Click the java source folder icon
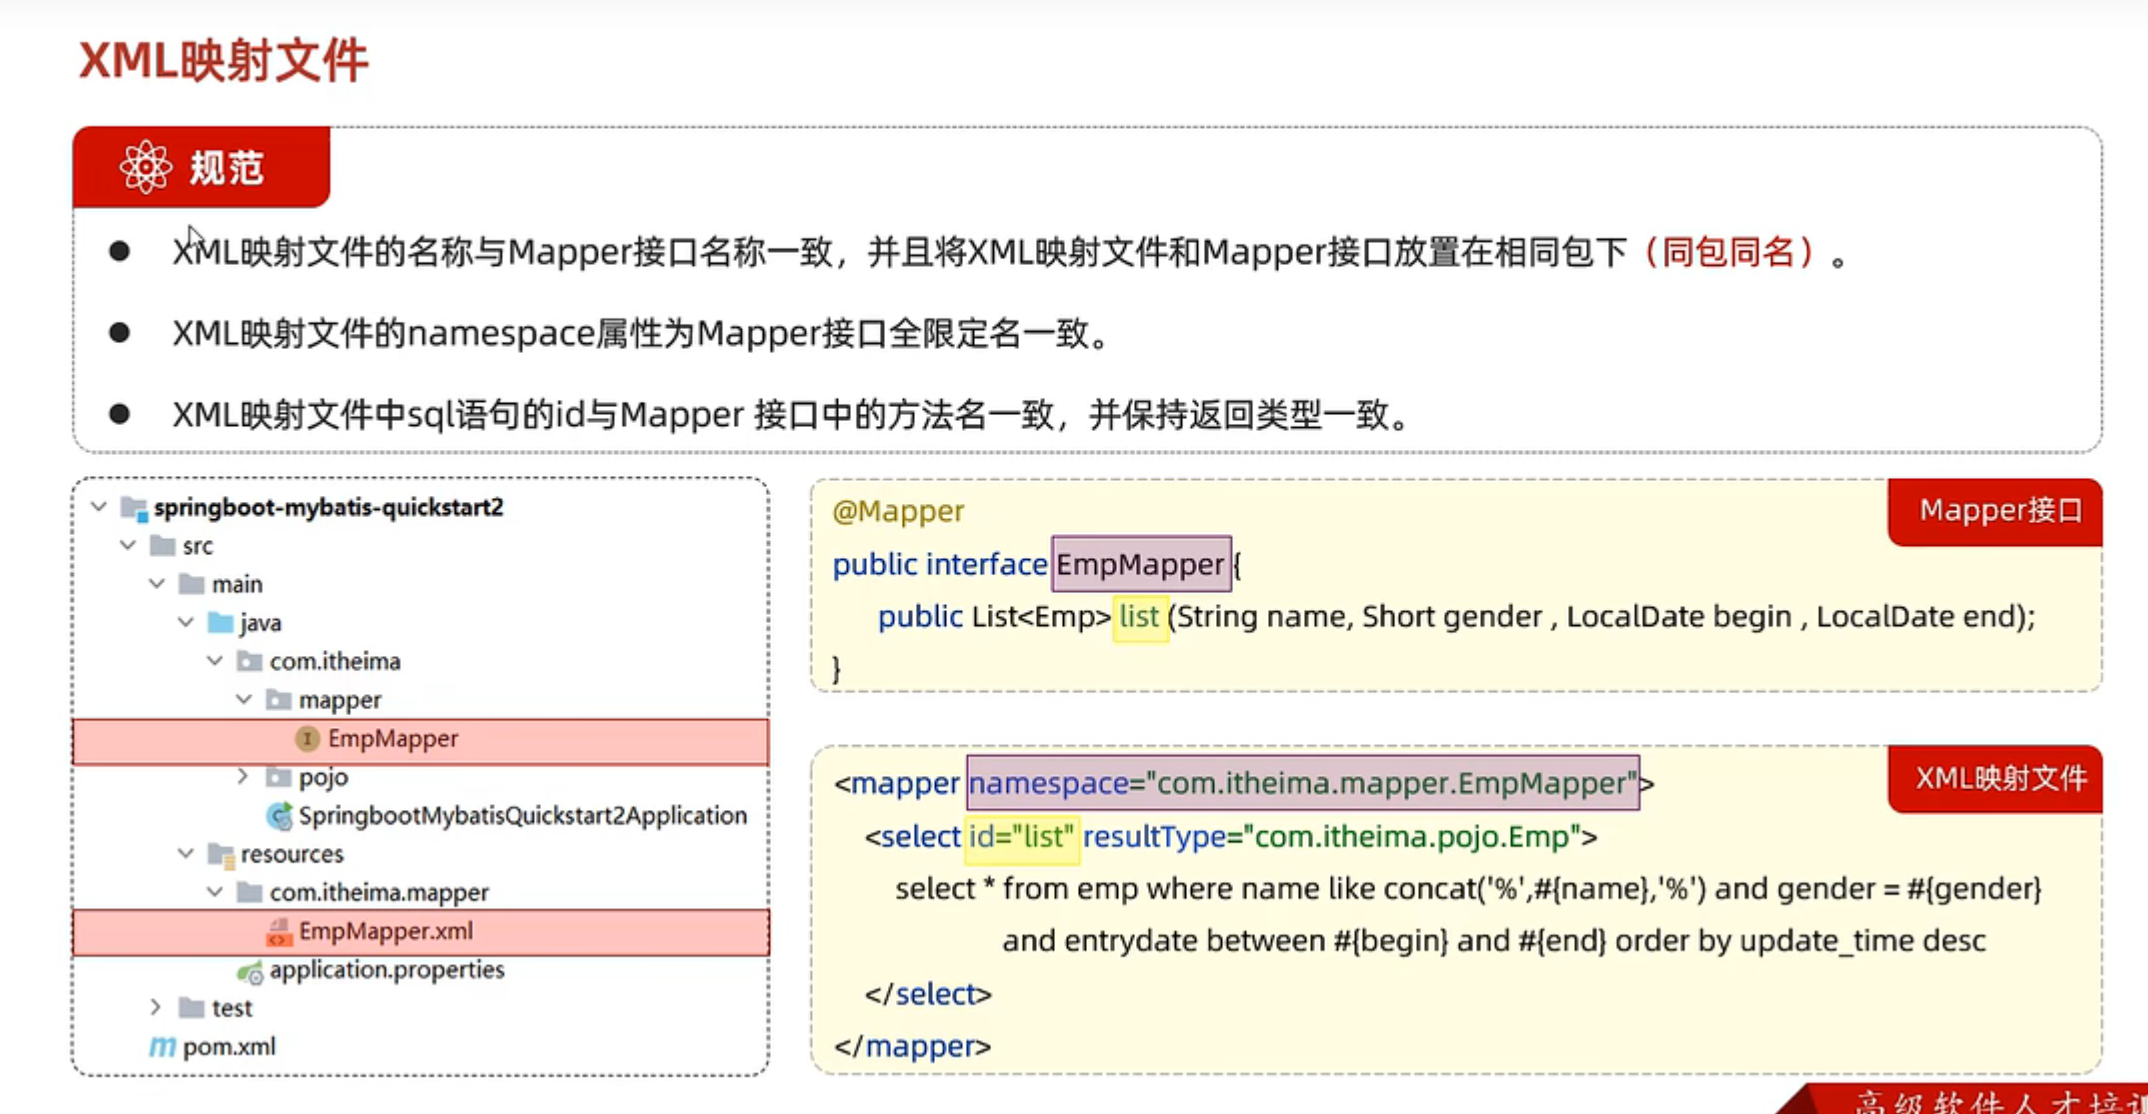 [220, 623]
